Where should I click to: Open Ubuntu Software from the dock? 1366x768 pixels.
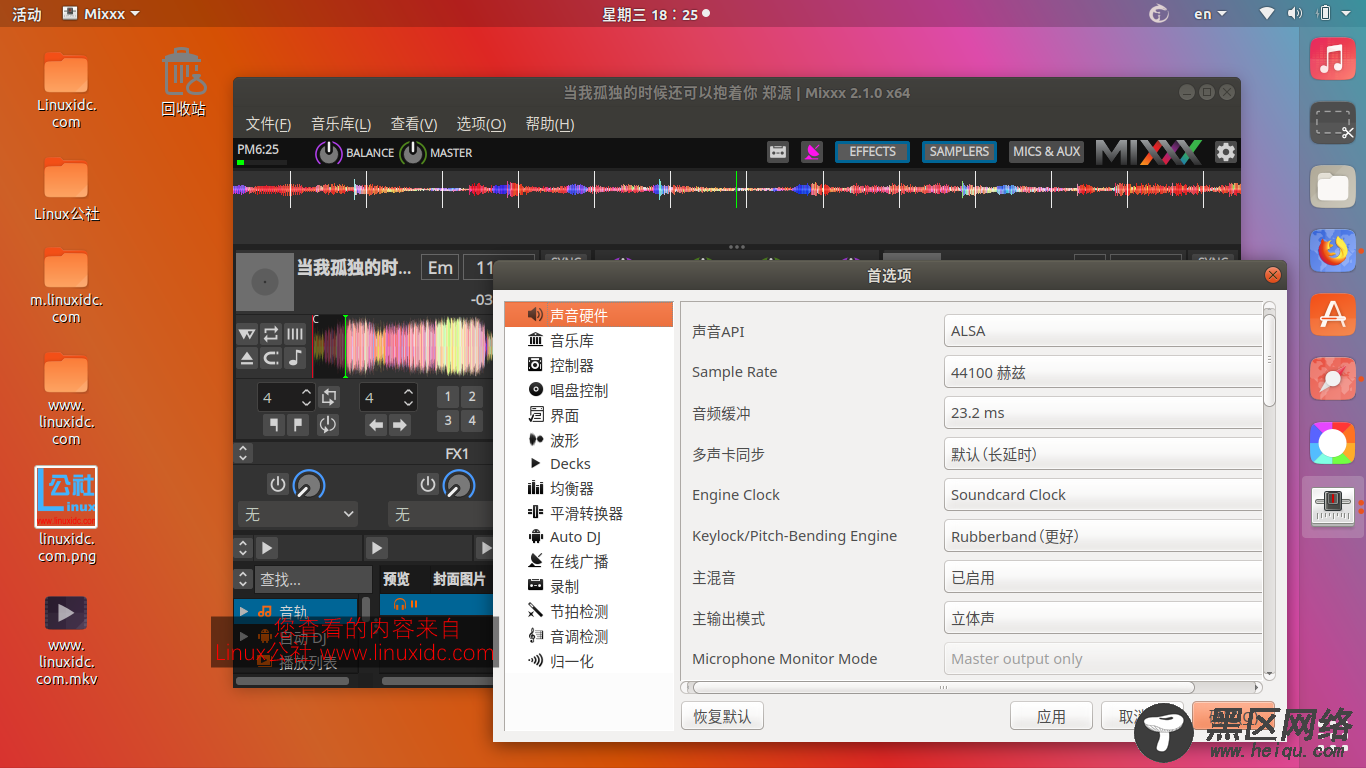click(x=1332, y=315)
